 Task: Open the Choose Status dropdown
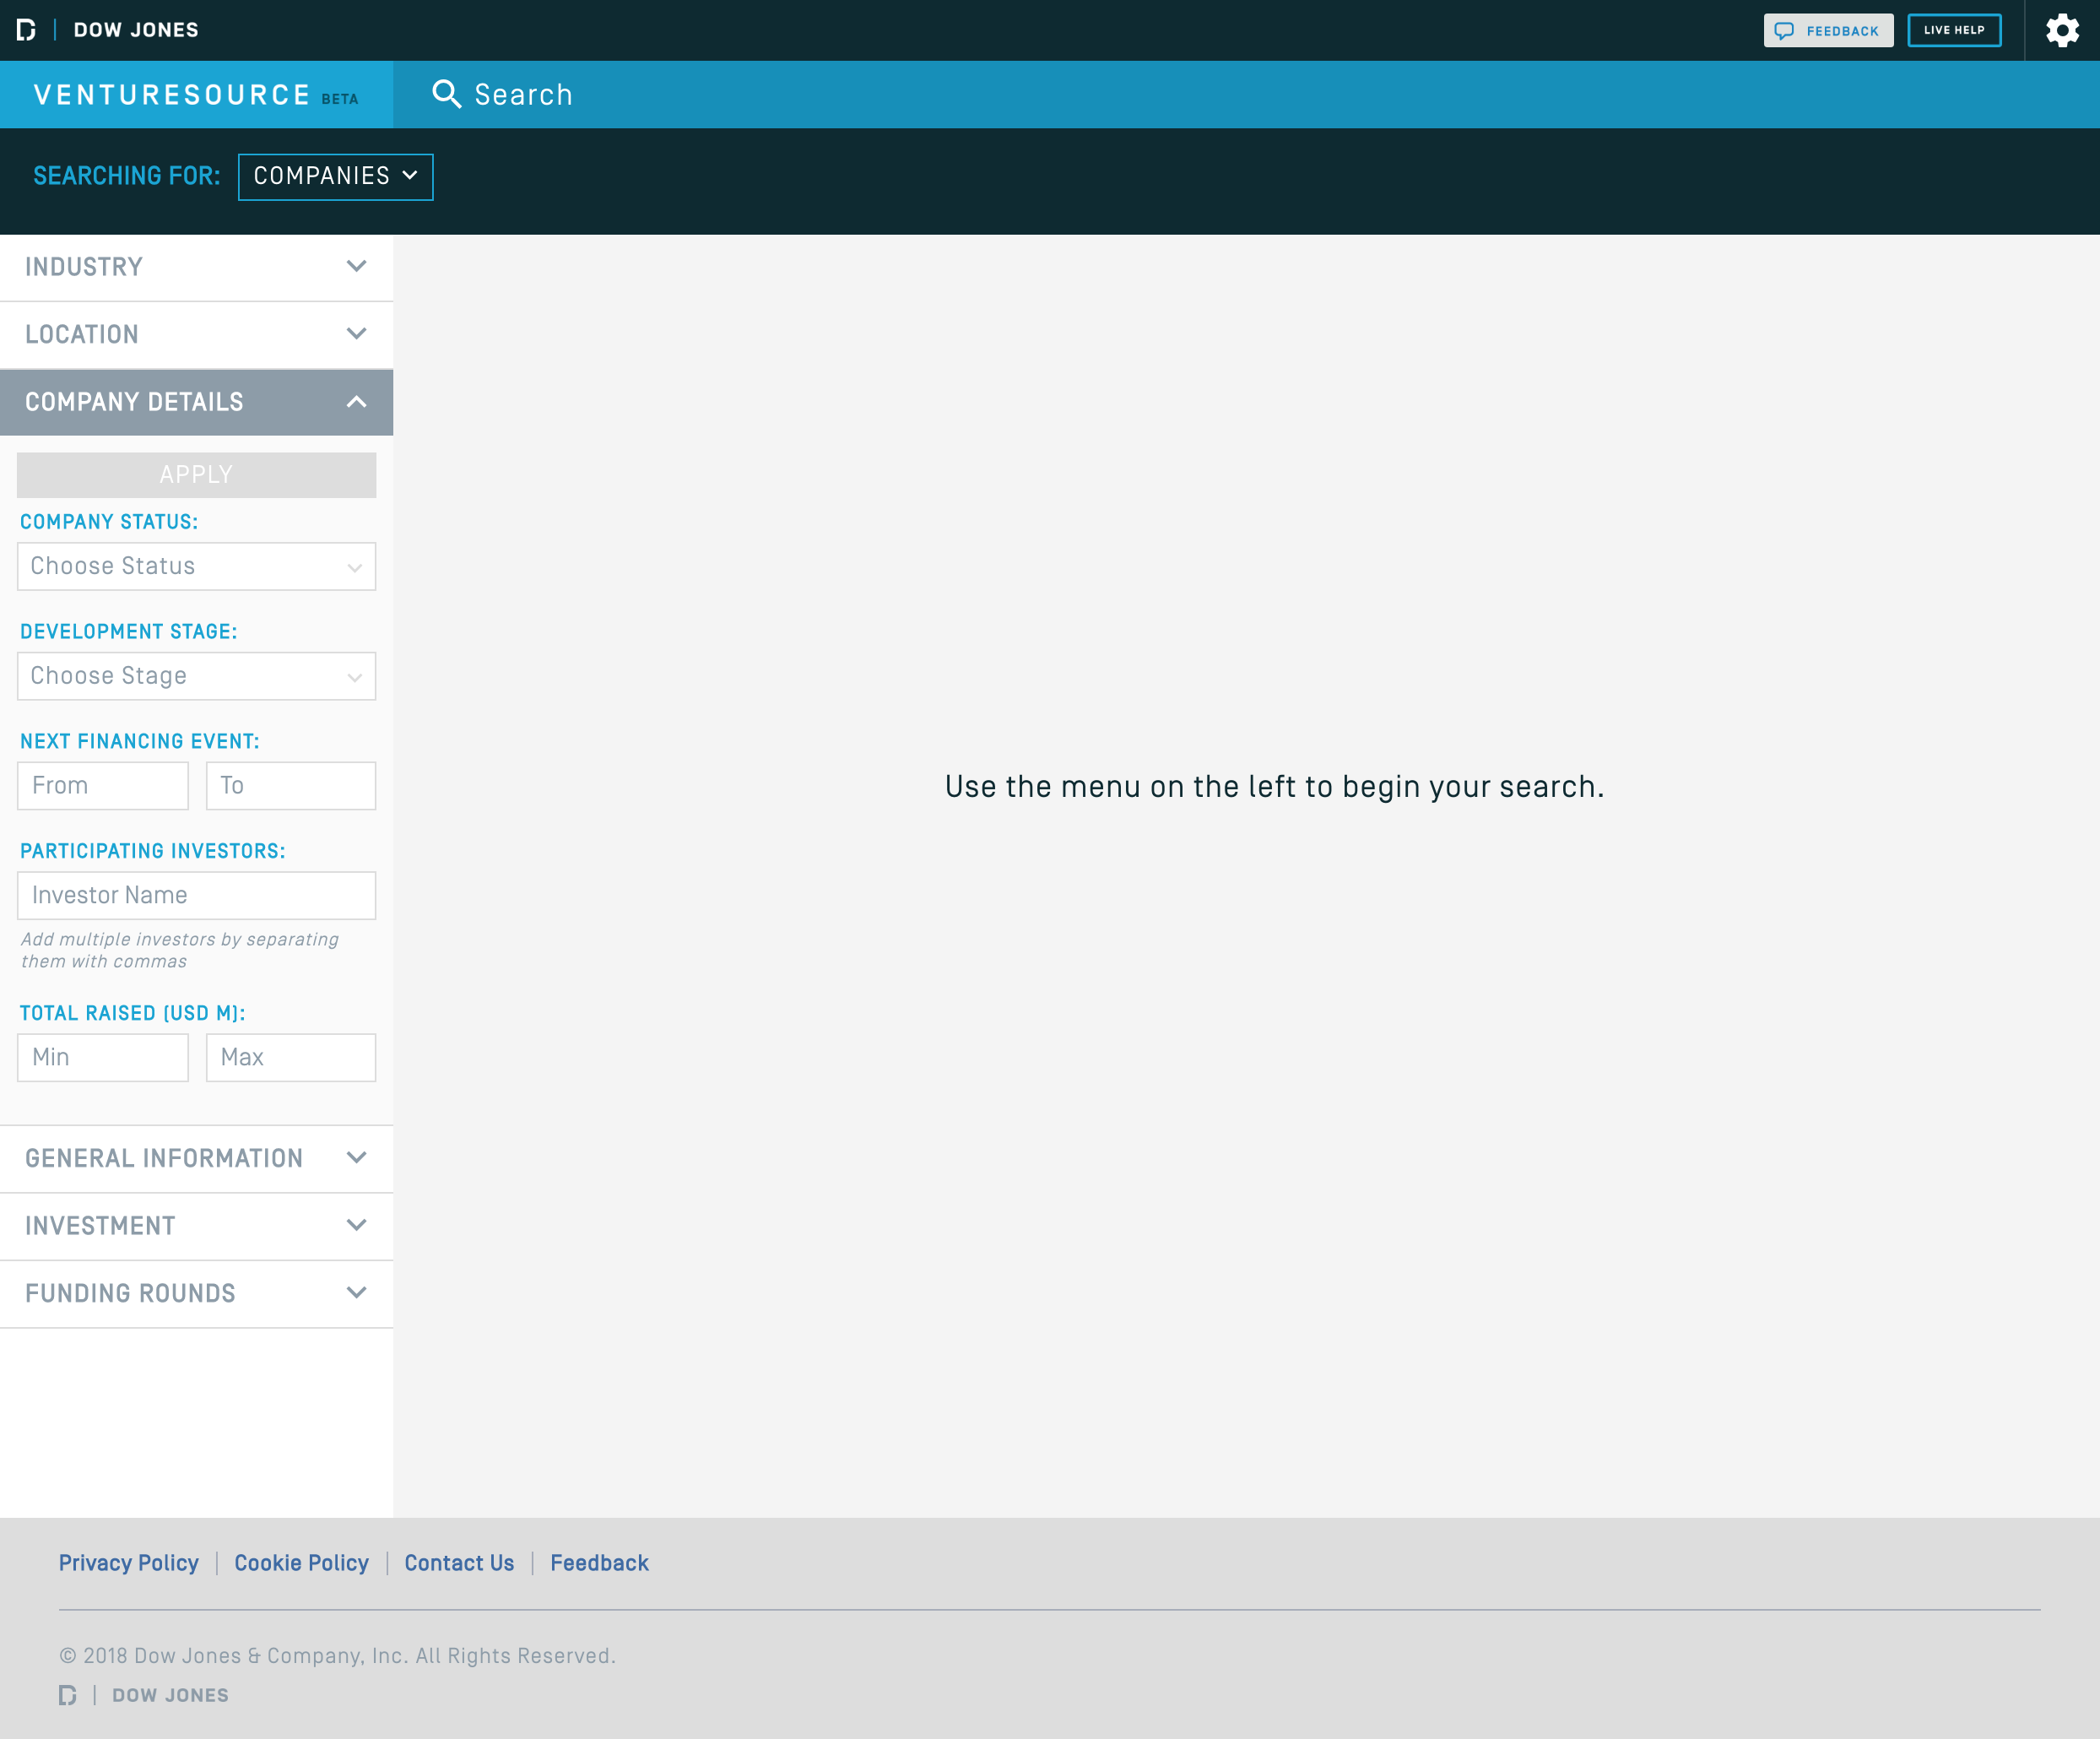point(196,566)
